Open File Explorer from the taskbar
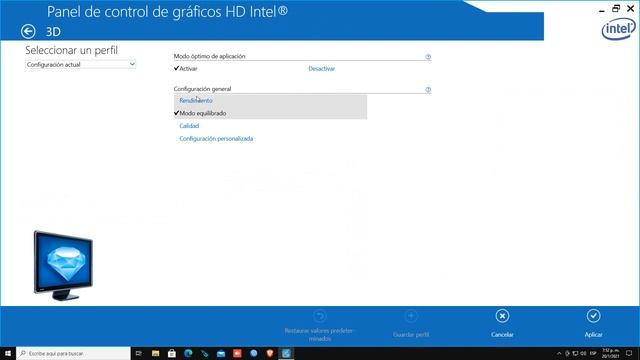The image size is (640, 360). click(x=156, y=353)
